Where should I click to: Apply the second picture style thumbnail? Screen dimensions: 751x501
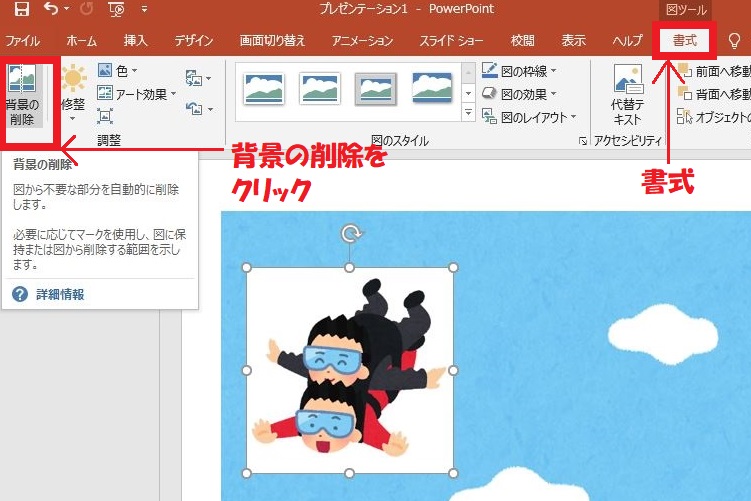tap(319, 89)
